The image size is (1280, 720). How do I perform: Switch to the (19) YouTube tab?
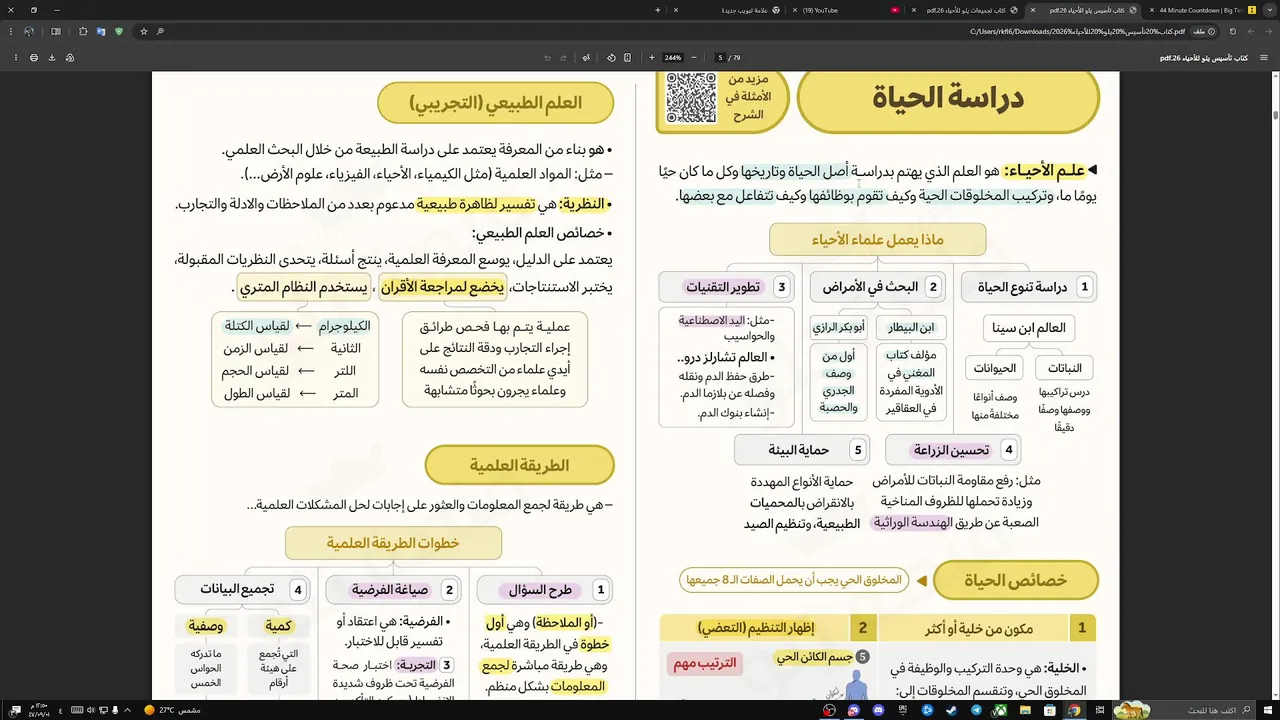845,10
